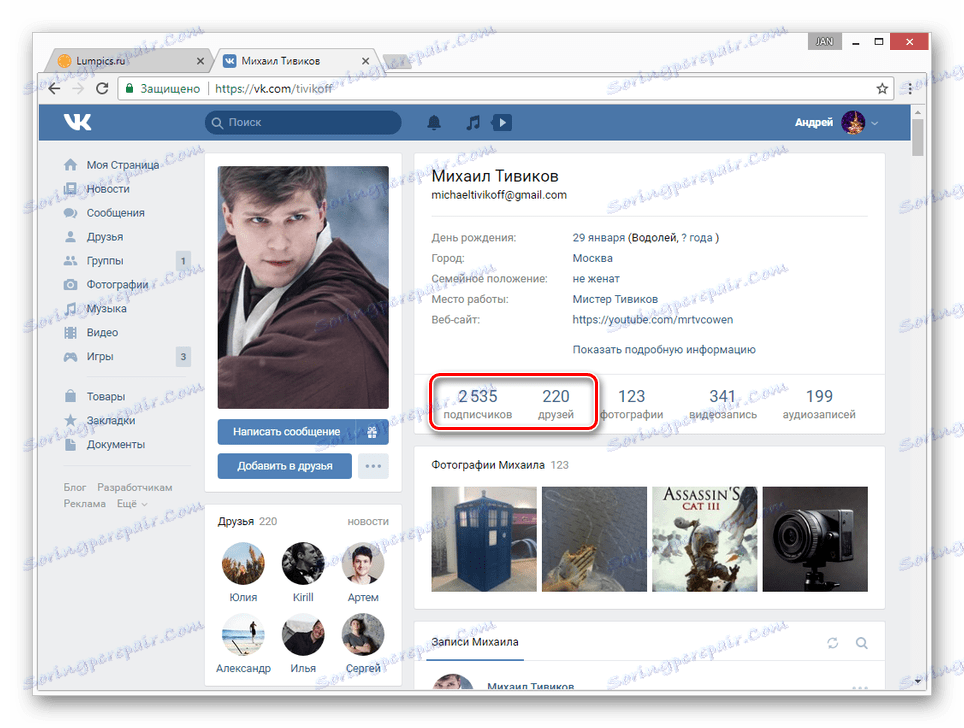The height and width of the screenshot is (728, 964).
Task: Click Показать подробную информацию
Action: click(x=664, y=349)
